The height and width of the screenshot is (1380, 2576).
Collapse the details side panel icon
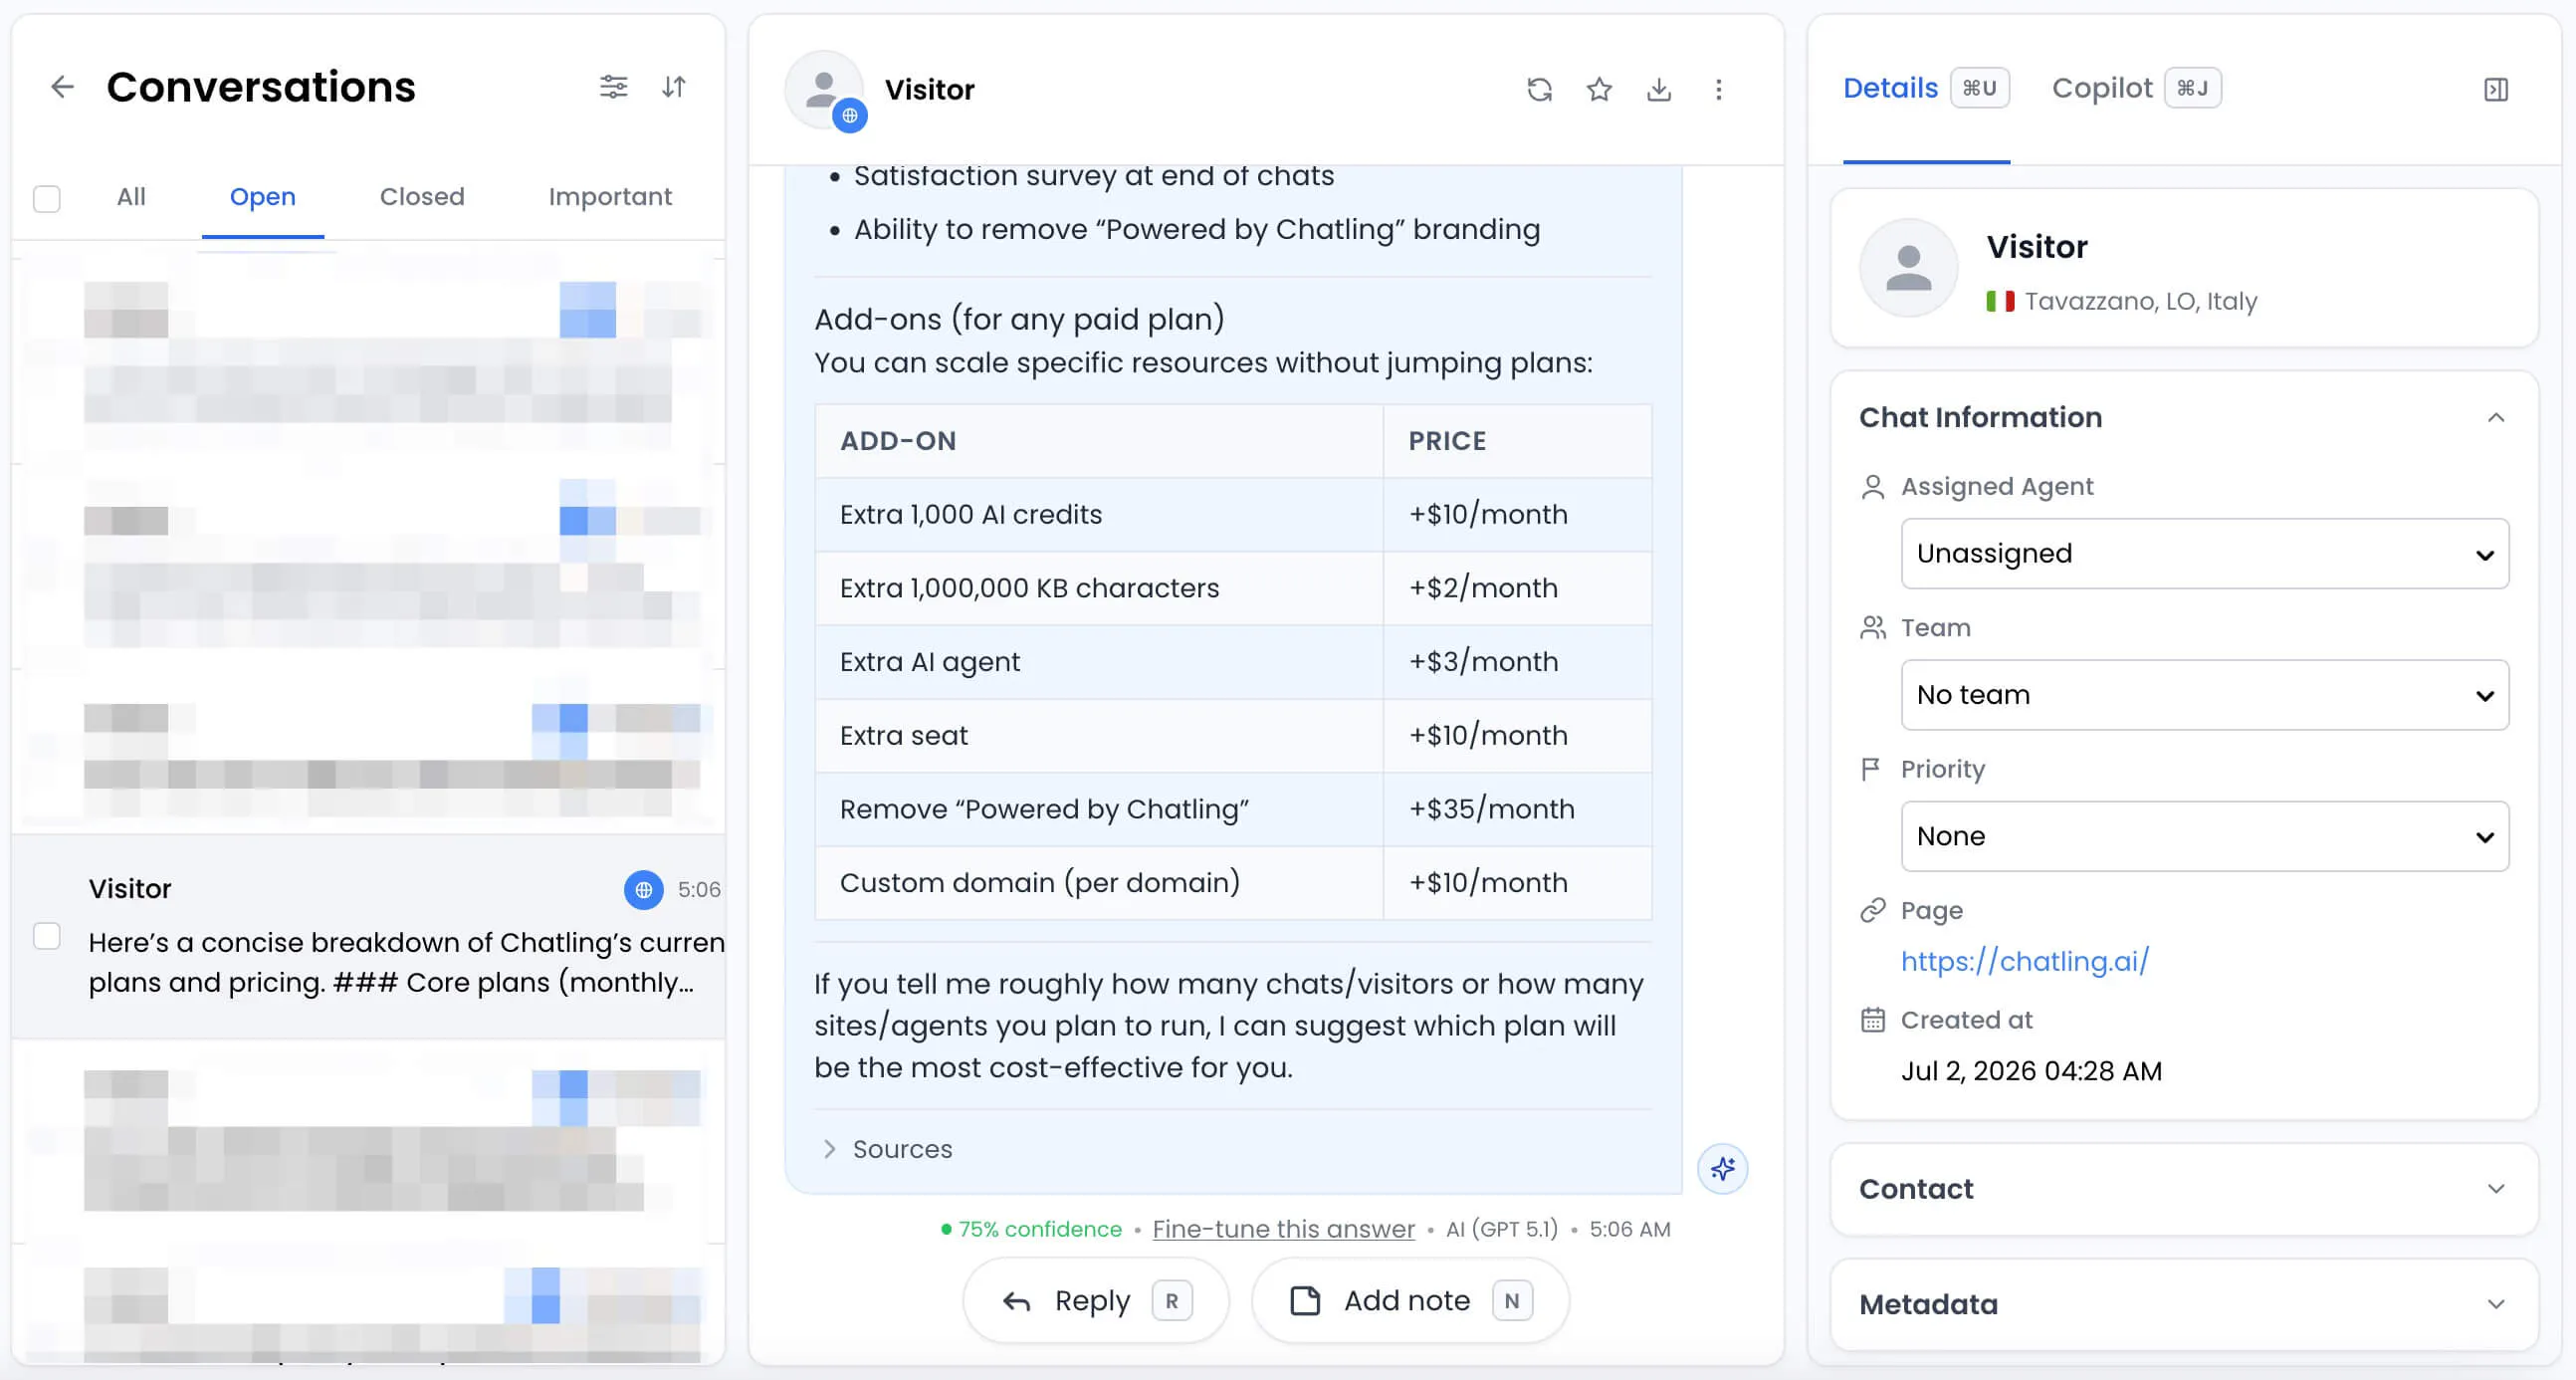pyautogui.click(x=2495, y=90)
